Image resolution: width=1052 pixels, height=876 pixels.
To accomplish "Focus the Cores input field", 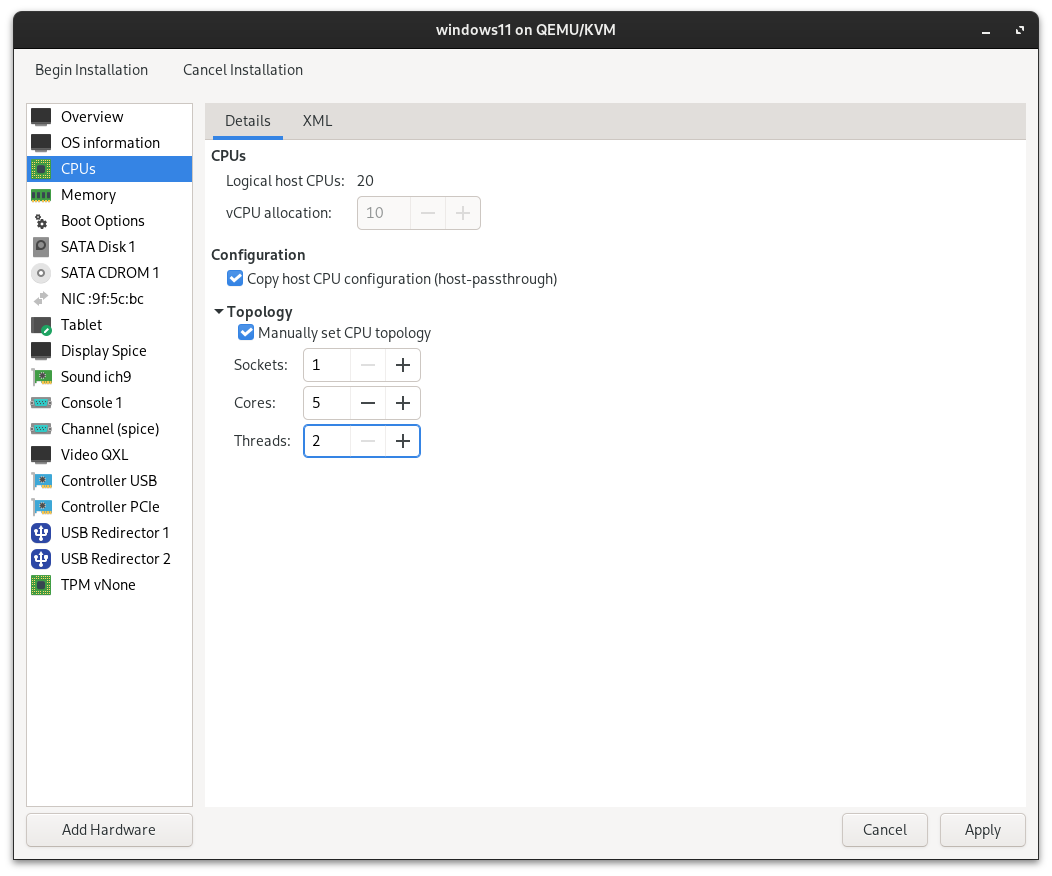I will 327,403.
